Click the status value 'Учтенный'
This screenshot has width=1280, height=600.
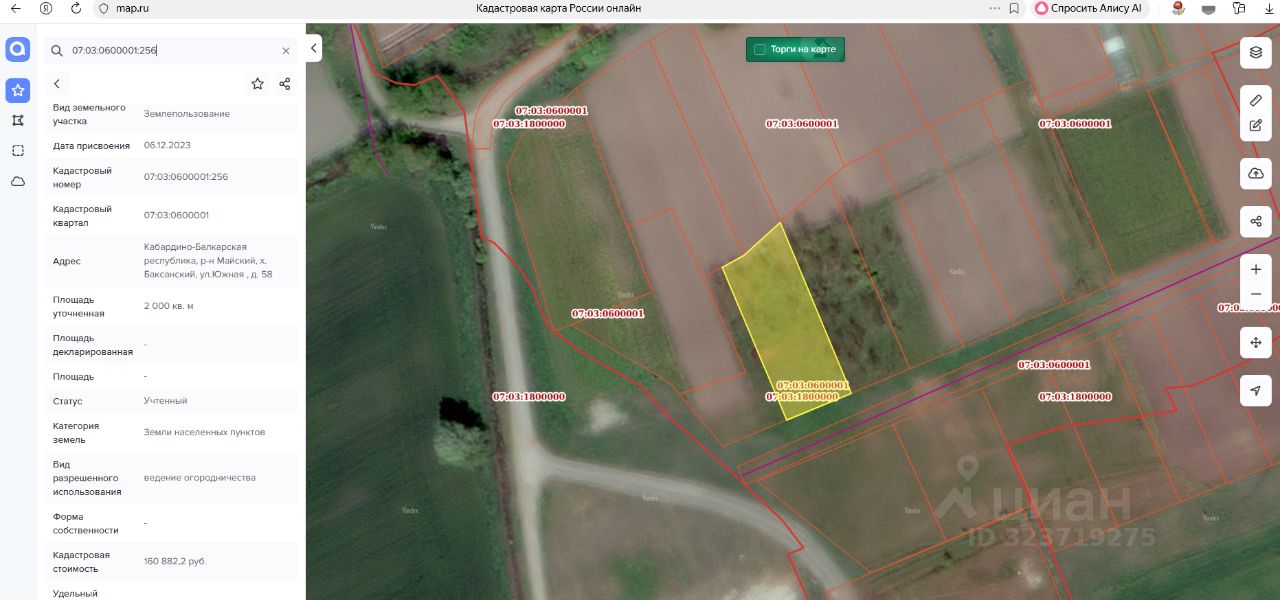coord(166,401)
